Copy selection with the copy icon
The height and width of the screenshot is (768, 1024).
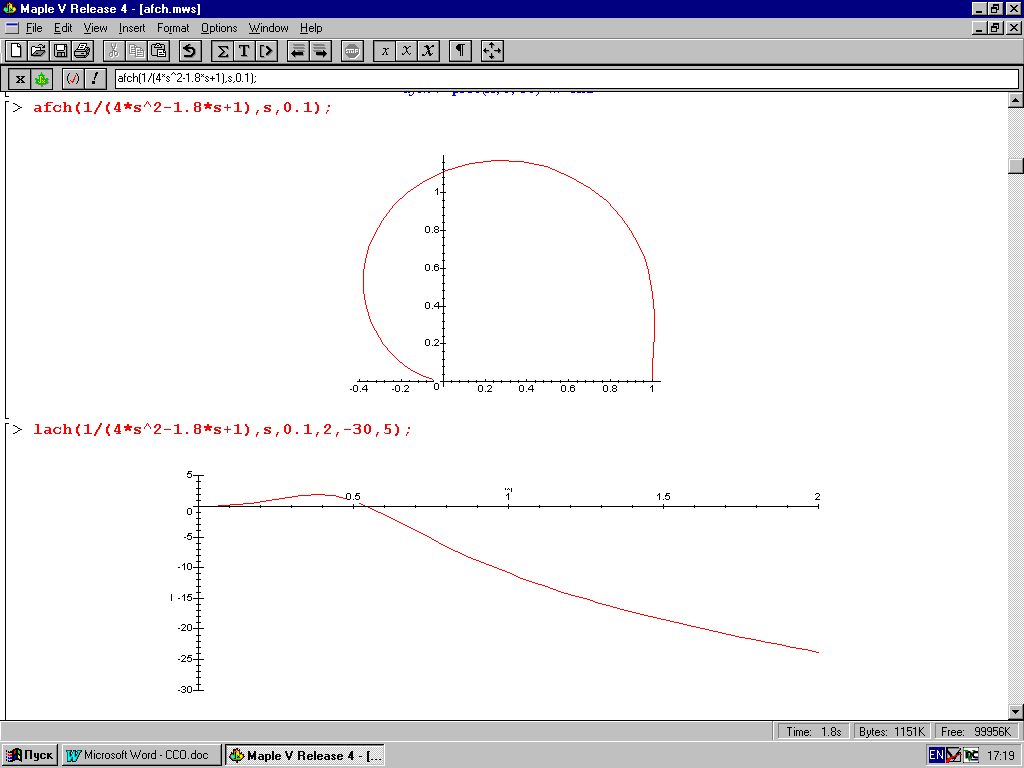(136, 51)
